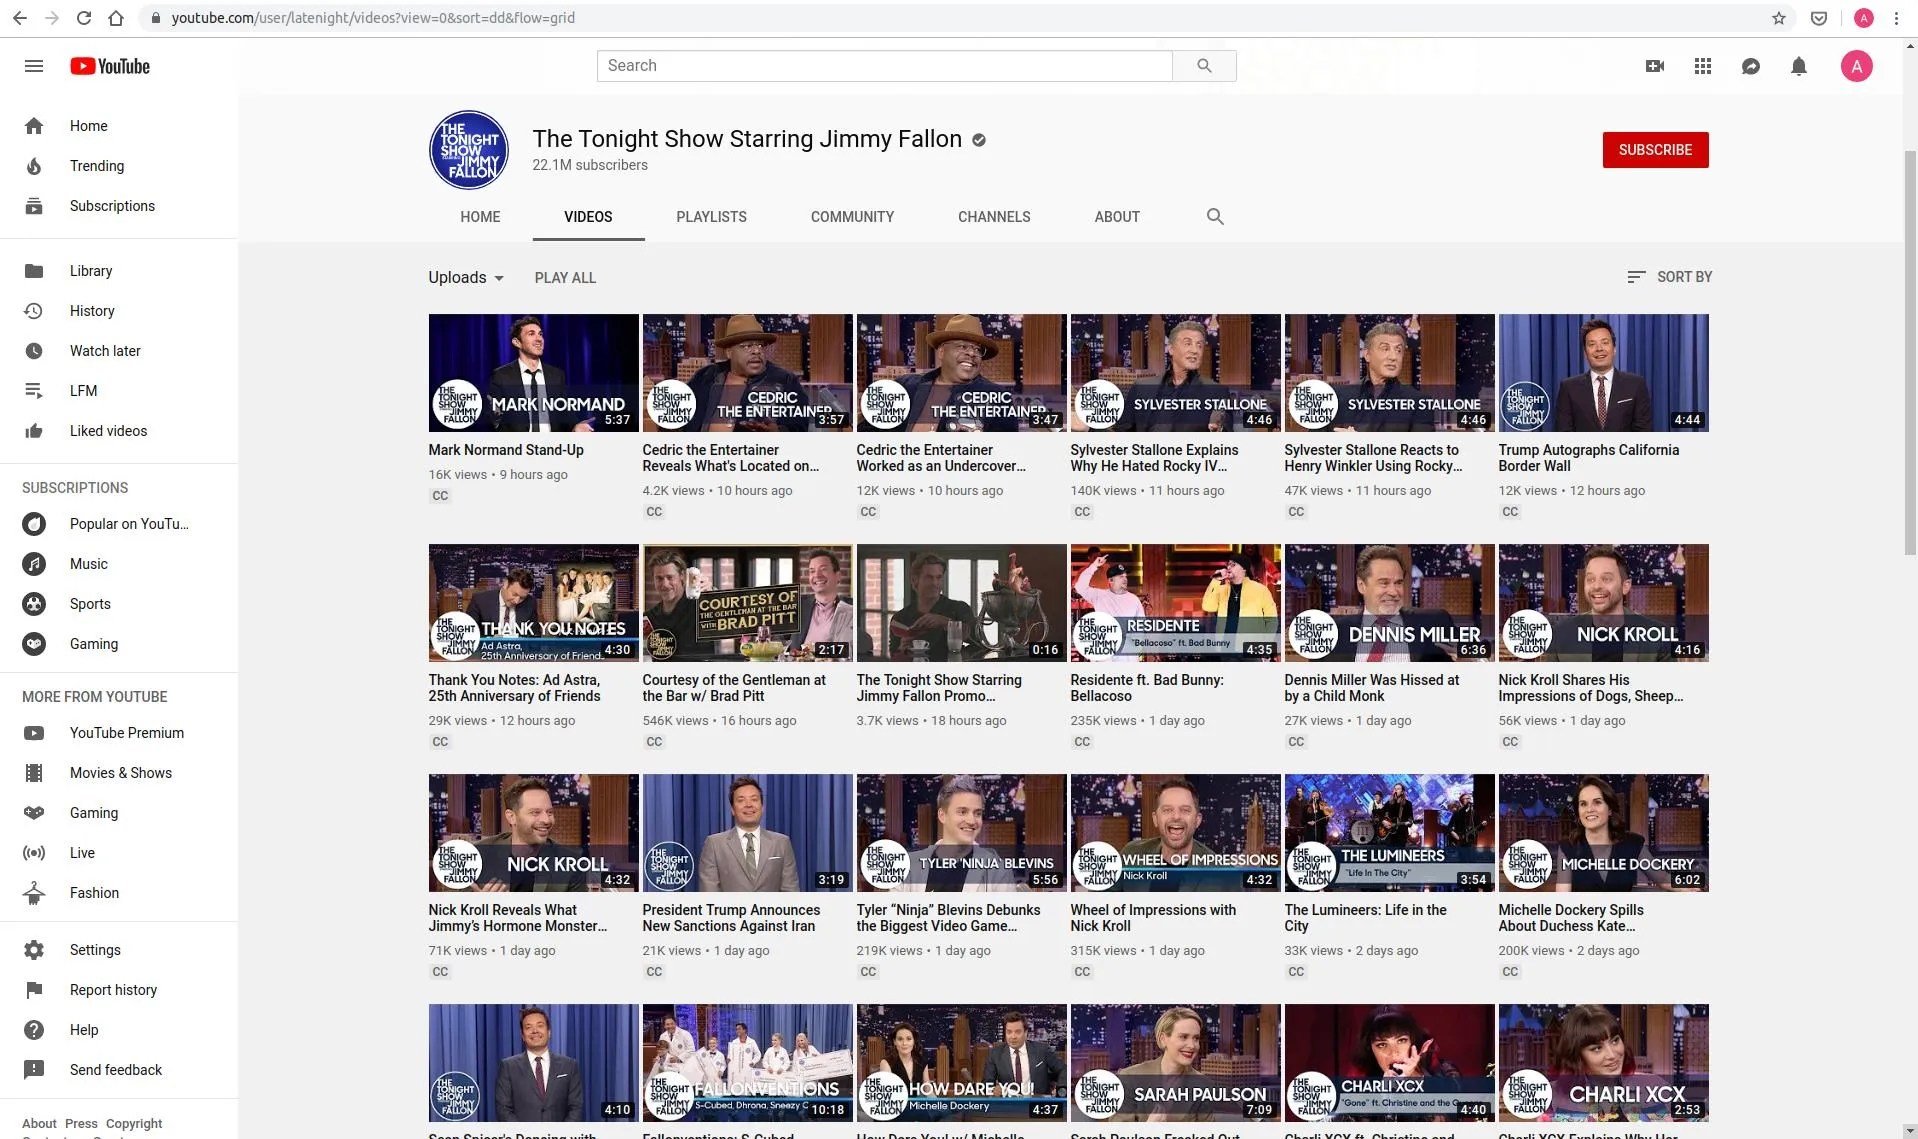Open the Popular on YouTube subscription
Screen dimensions: 1918x1139
[x=119, y=524]
